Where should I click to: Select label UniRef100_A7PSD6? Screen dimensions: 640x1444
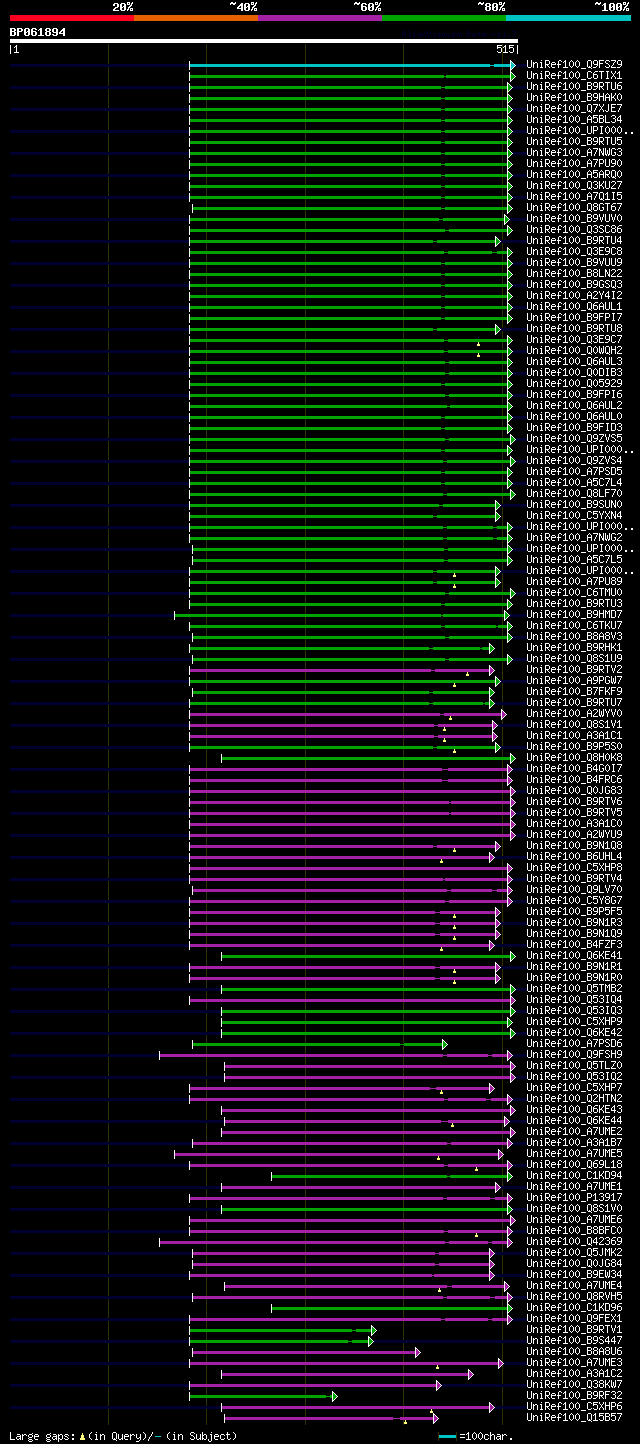[x=574, y=1044]
